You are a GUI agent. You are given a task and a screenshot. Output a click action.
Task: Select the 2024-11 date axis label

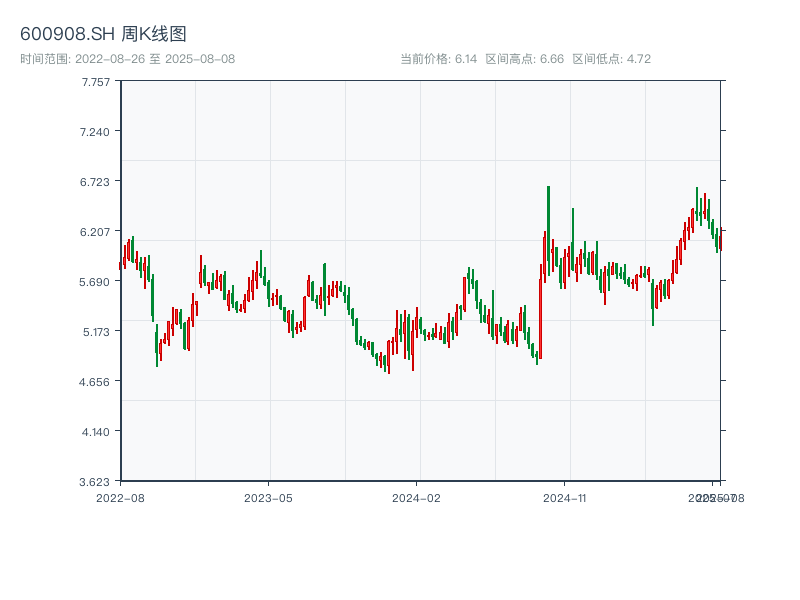(x=565, y=497)
